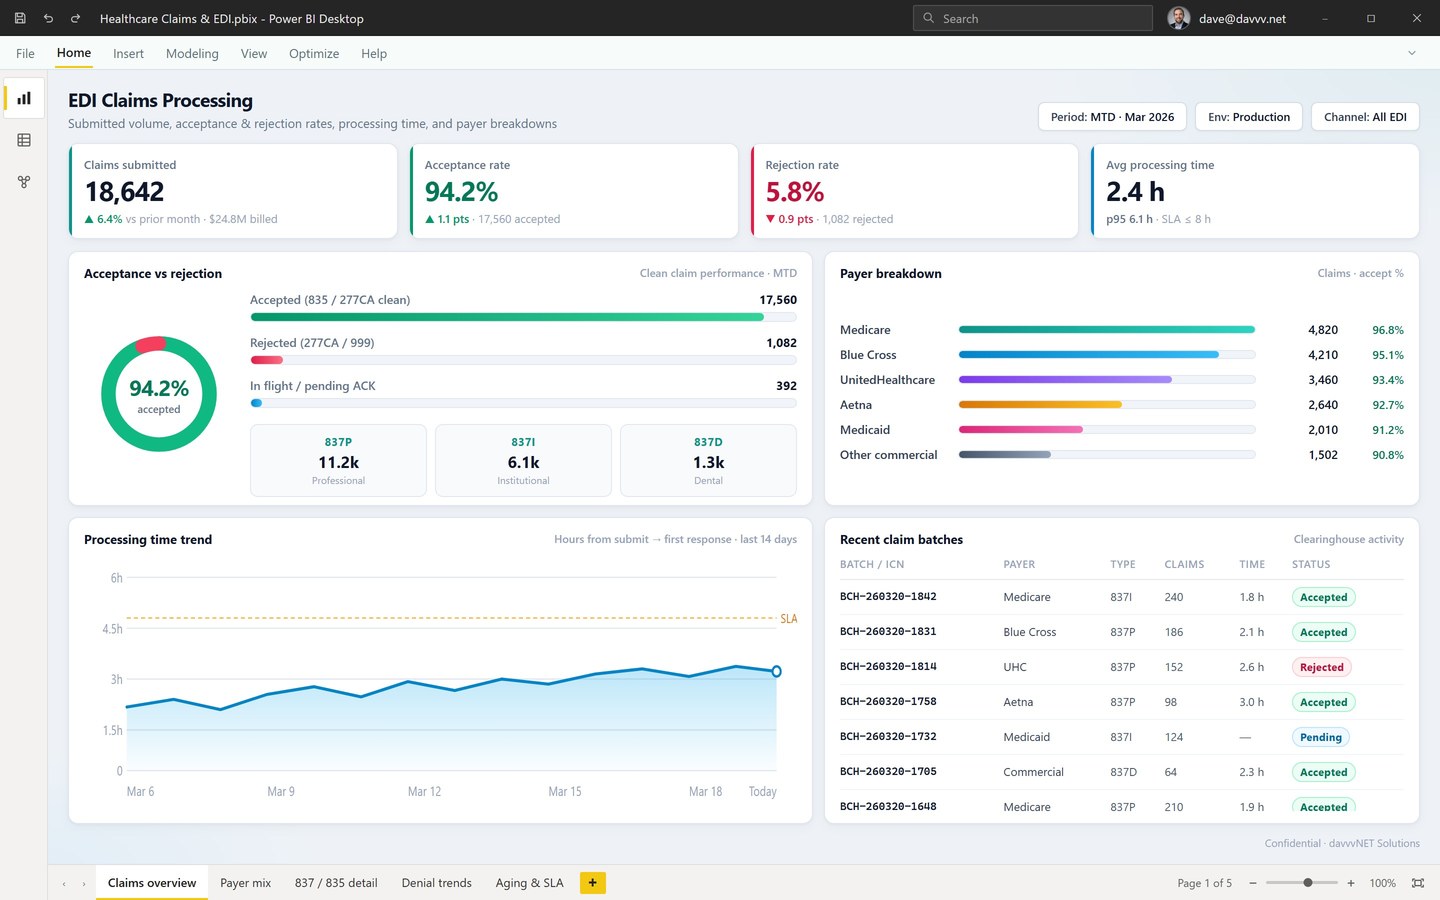Click the Avg processing time card
Viewport: 1440px width, 900px height.
click(1255, 191)
